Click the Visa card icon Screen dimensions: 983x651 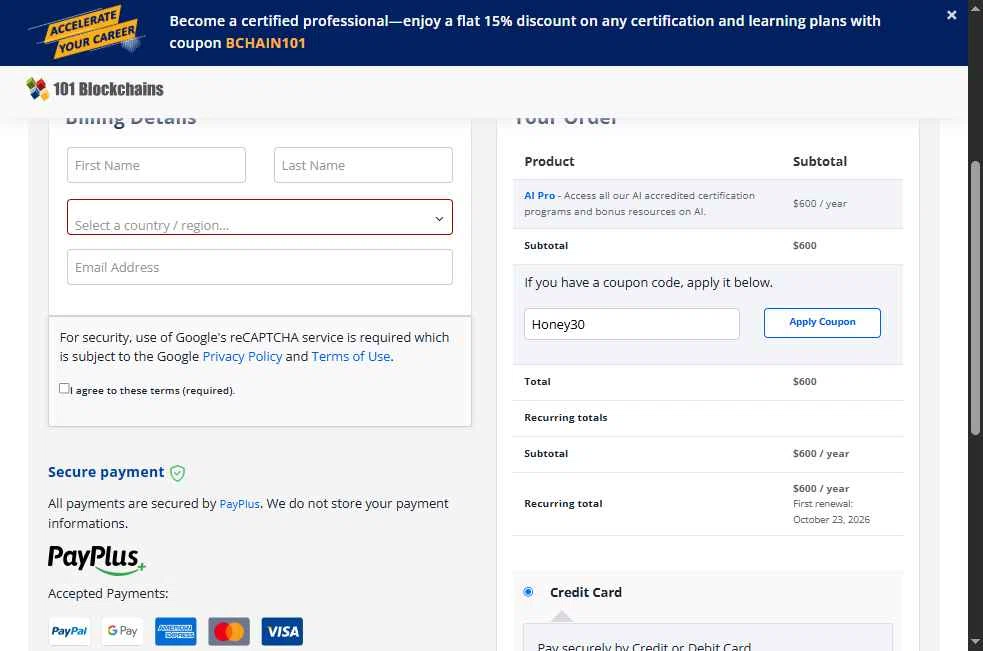(282, 631)
